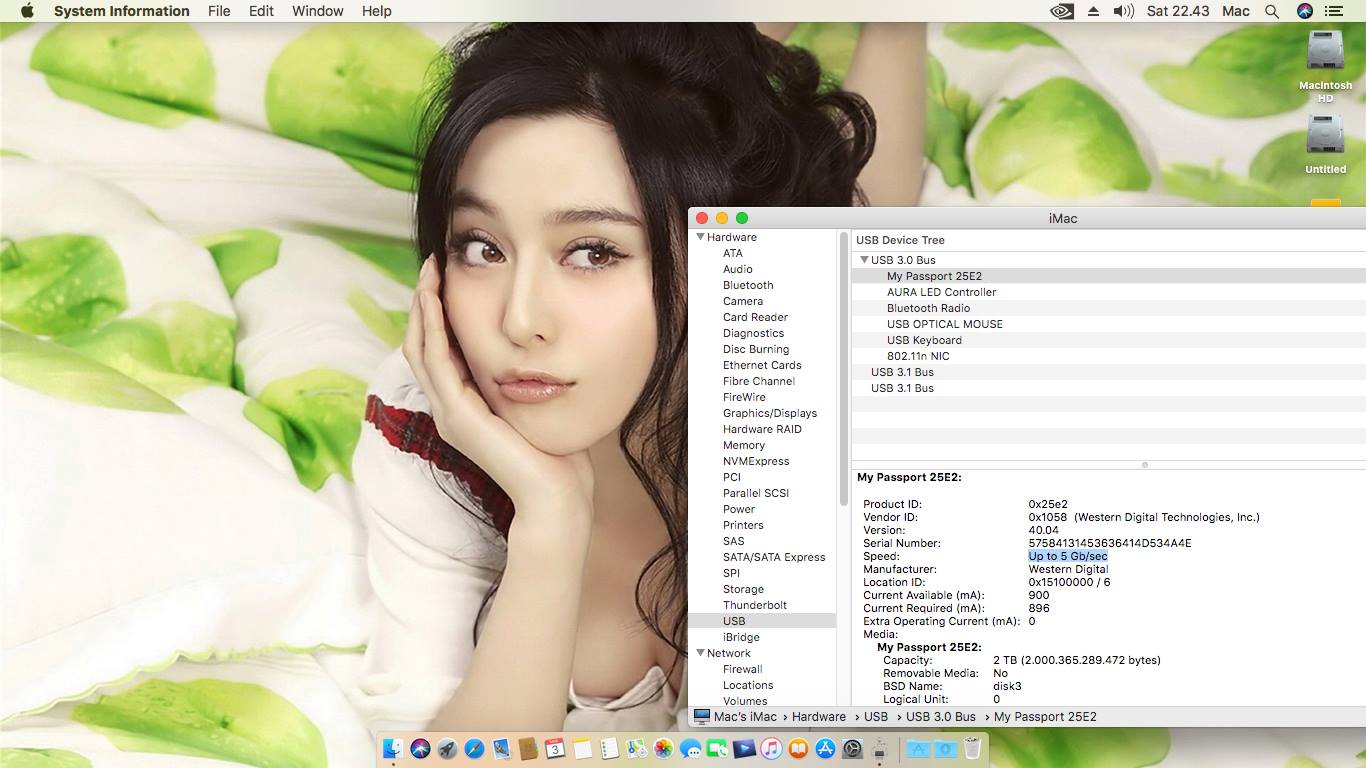Click BSD Name value disk3
This screenshot has width=1366, height=768.
(1007, 686)
